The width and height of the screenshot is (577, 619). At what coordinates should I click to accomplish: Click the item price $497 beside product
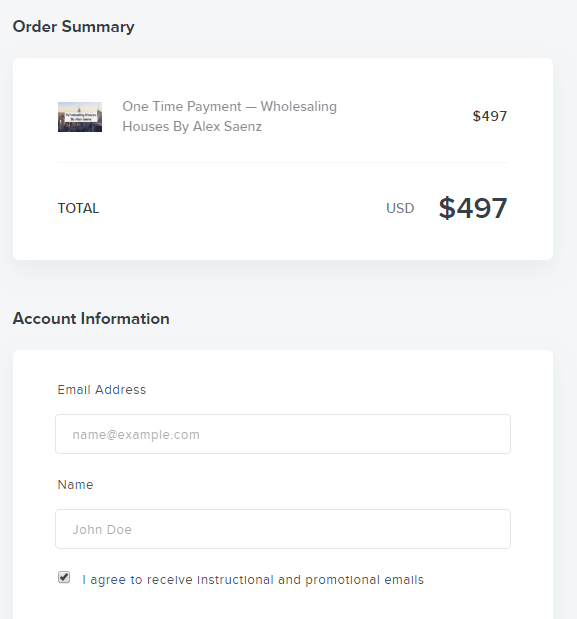[x=490, y=116]
